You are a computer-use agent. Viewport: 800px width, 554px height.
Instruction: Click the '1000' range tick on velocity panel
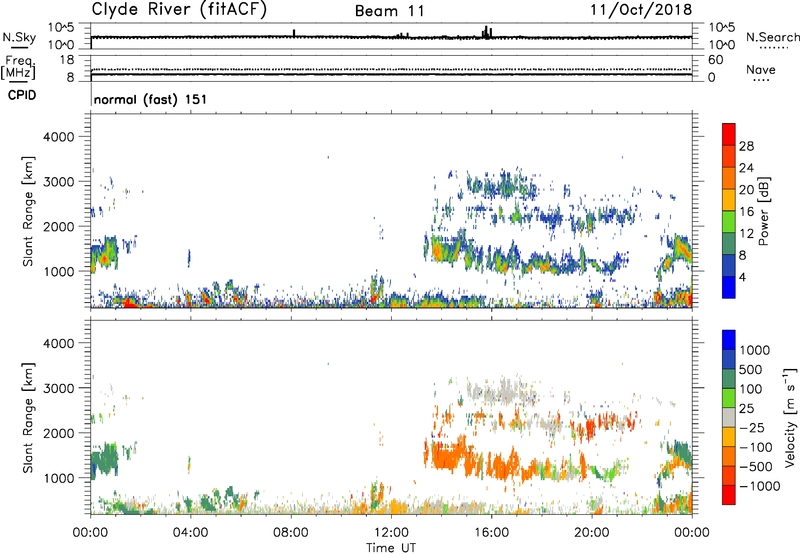pyautogui.click(x=59, y=478)
